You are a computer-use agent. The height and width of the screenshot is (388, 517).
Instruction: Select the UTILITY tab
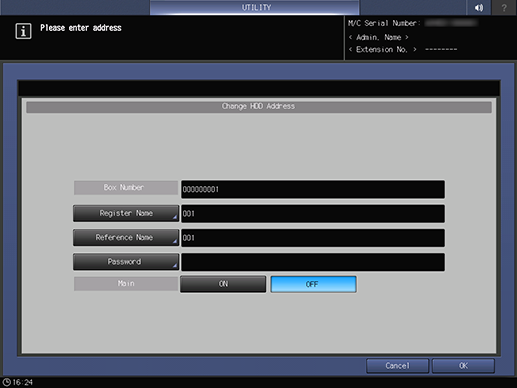click(x=255, y=7)
